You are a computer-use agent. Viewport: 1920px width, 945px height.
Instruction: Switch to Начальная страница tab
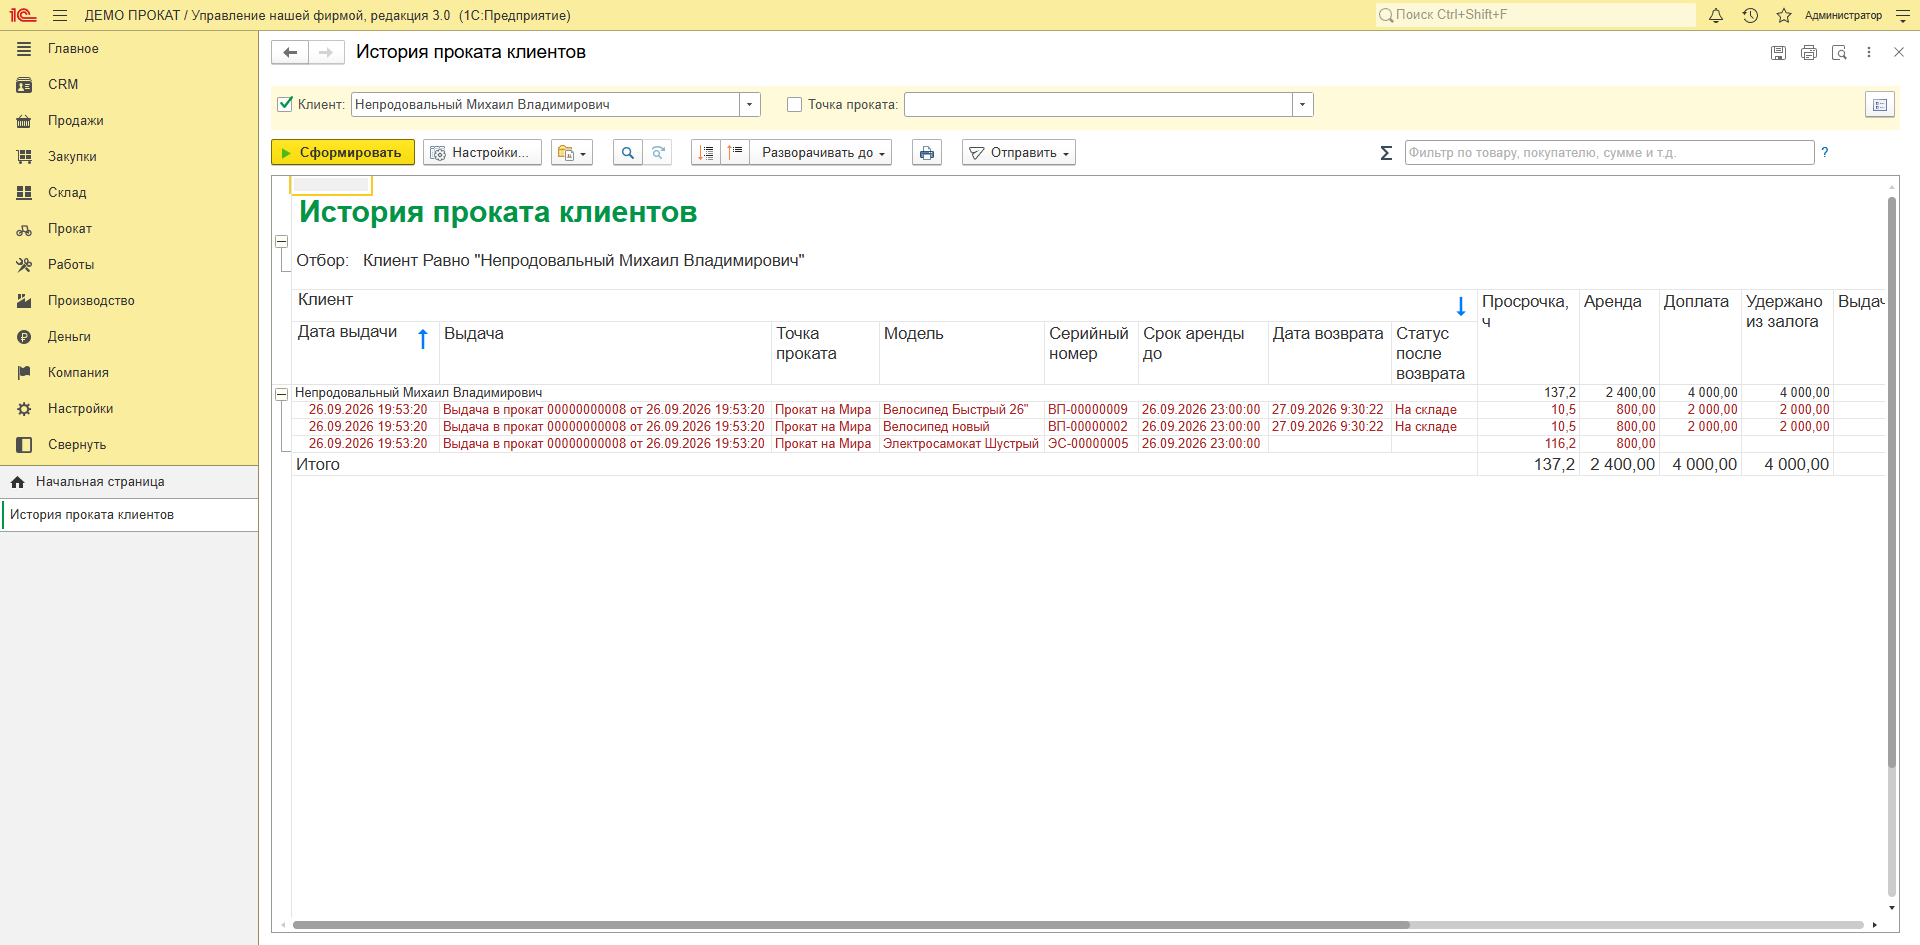click(129, 482)
